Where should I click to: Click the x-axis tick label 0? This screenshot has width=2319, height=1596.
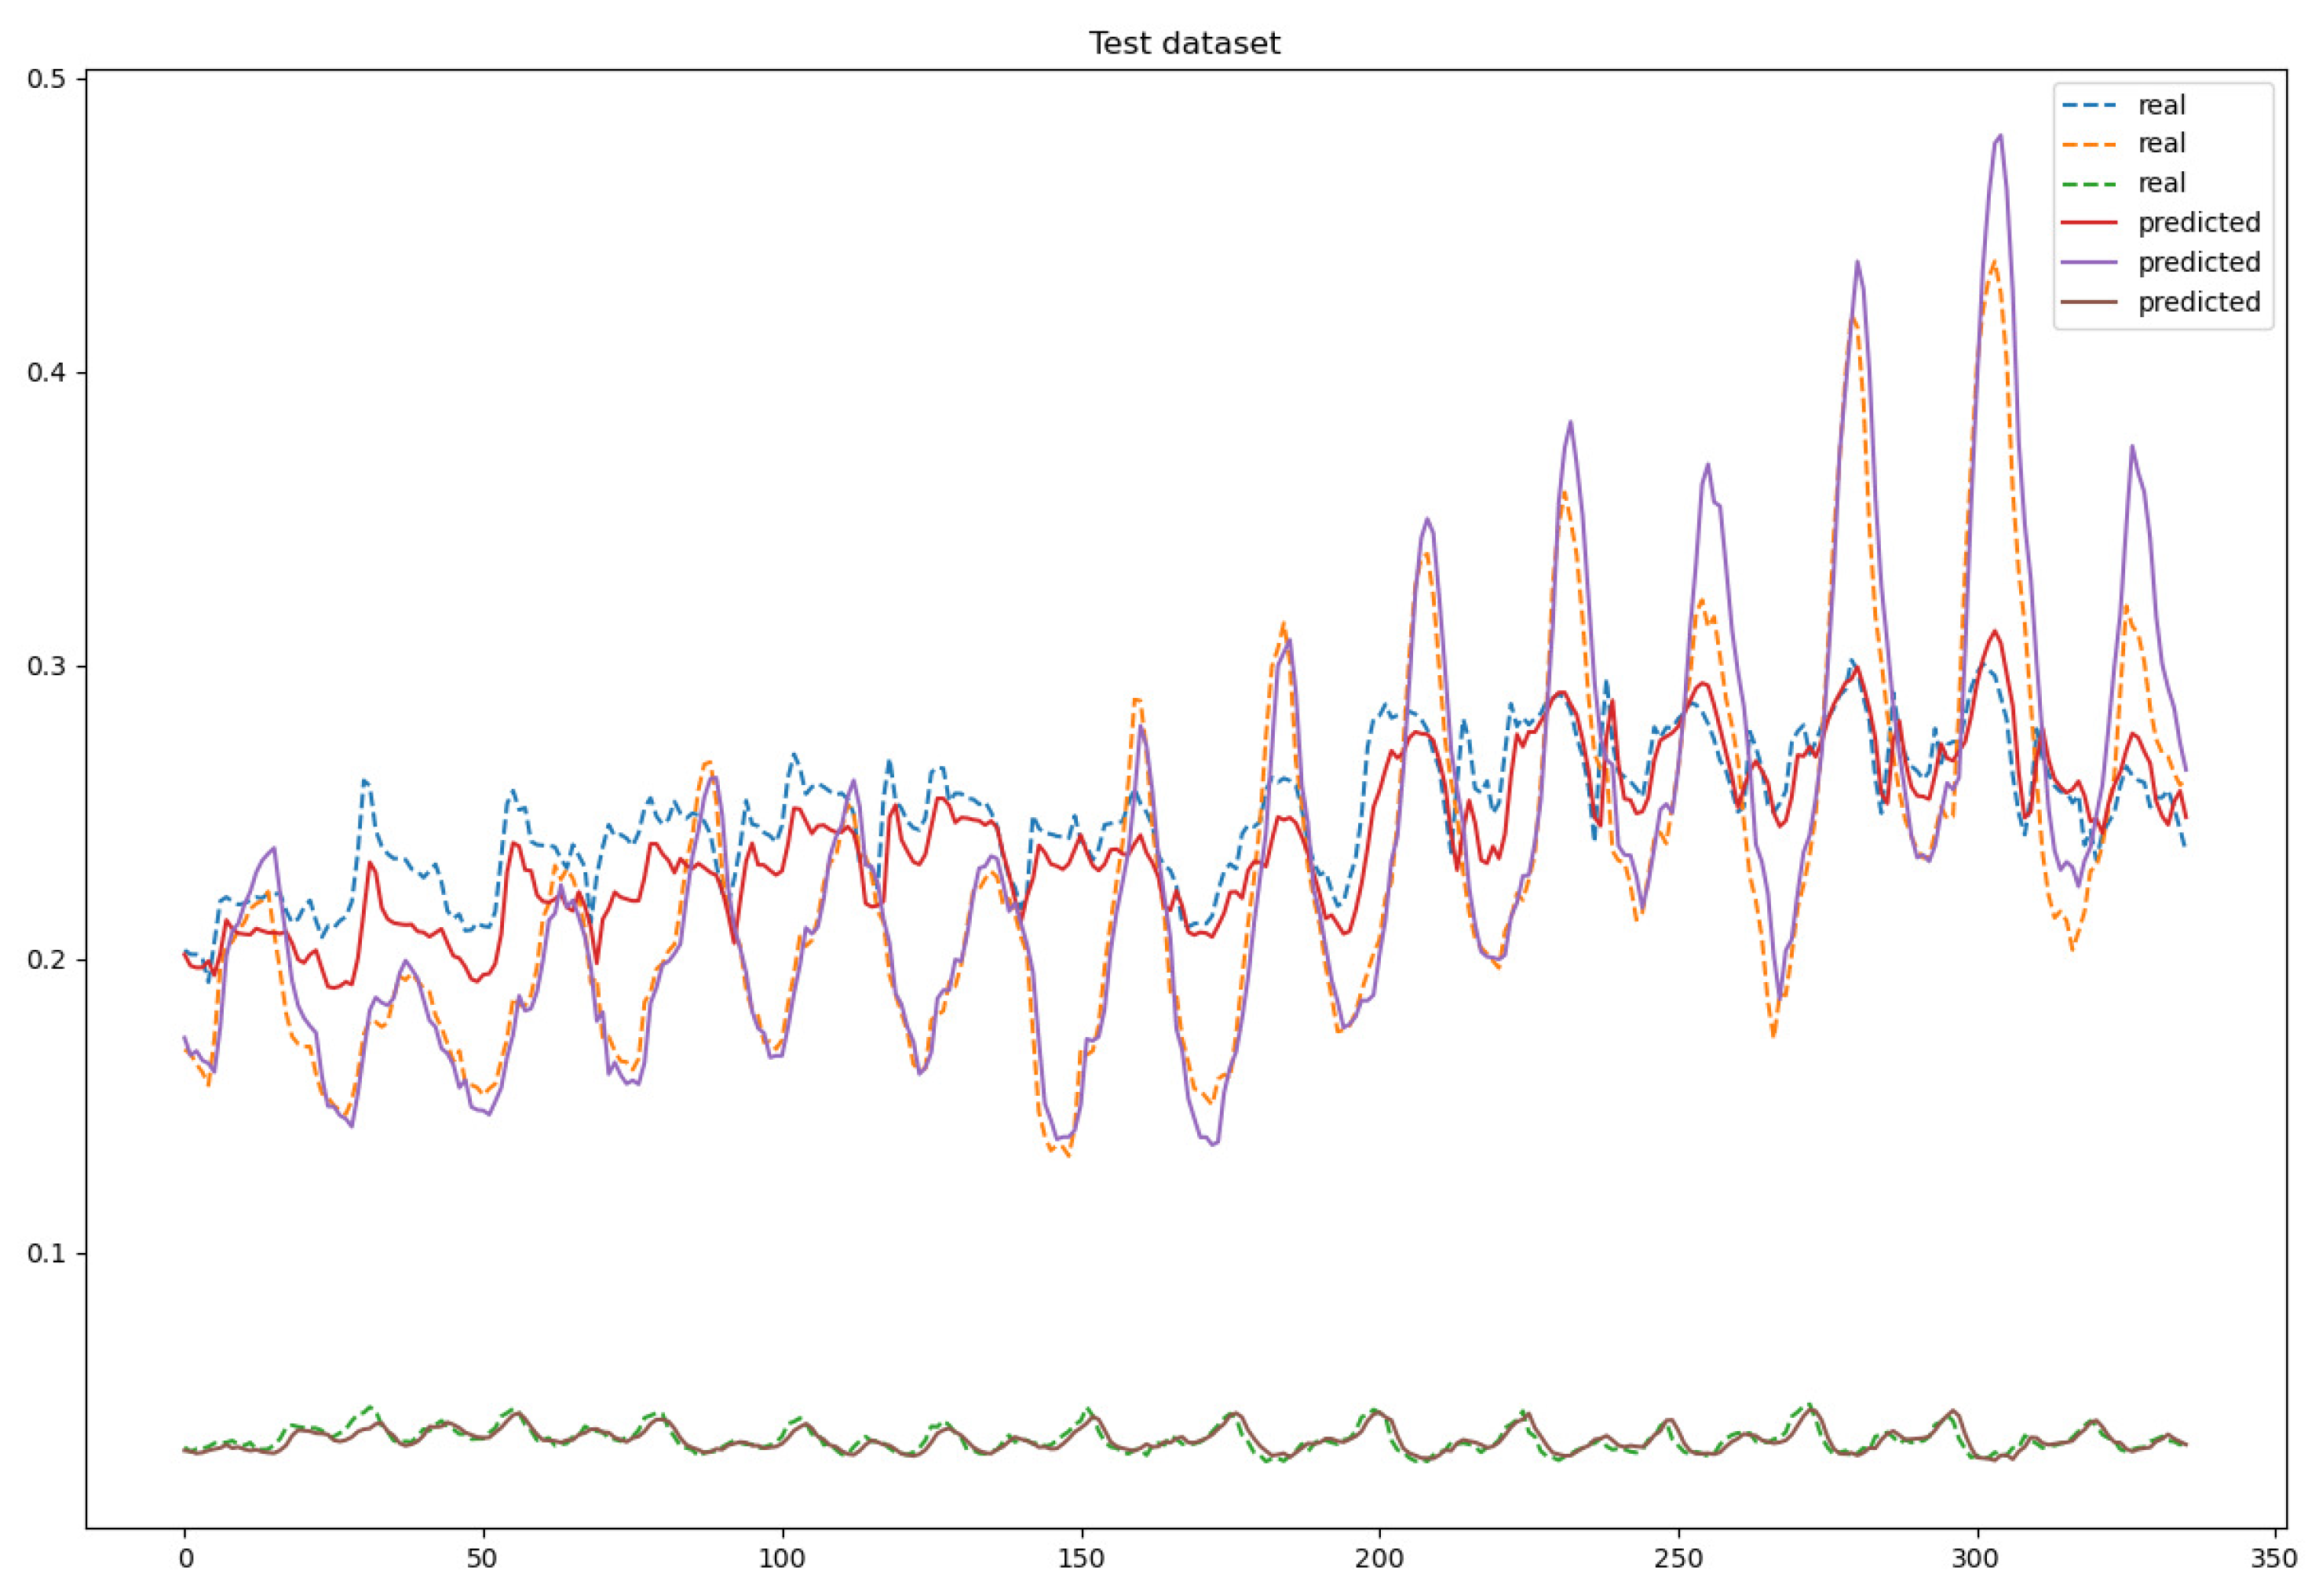tap(185, 1560)
